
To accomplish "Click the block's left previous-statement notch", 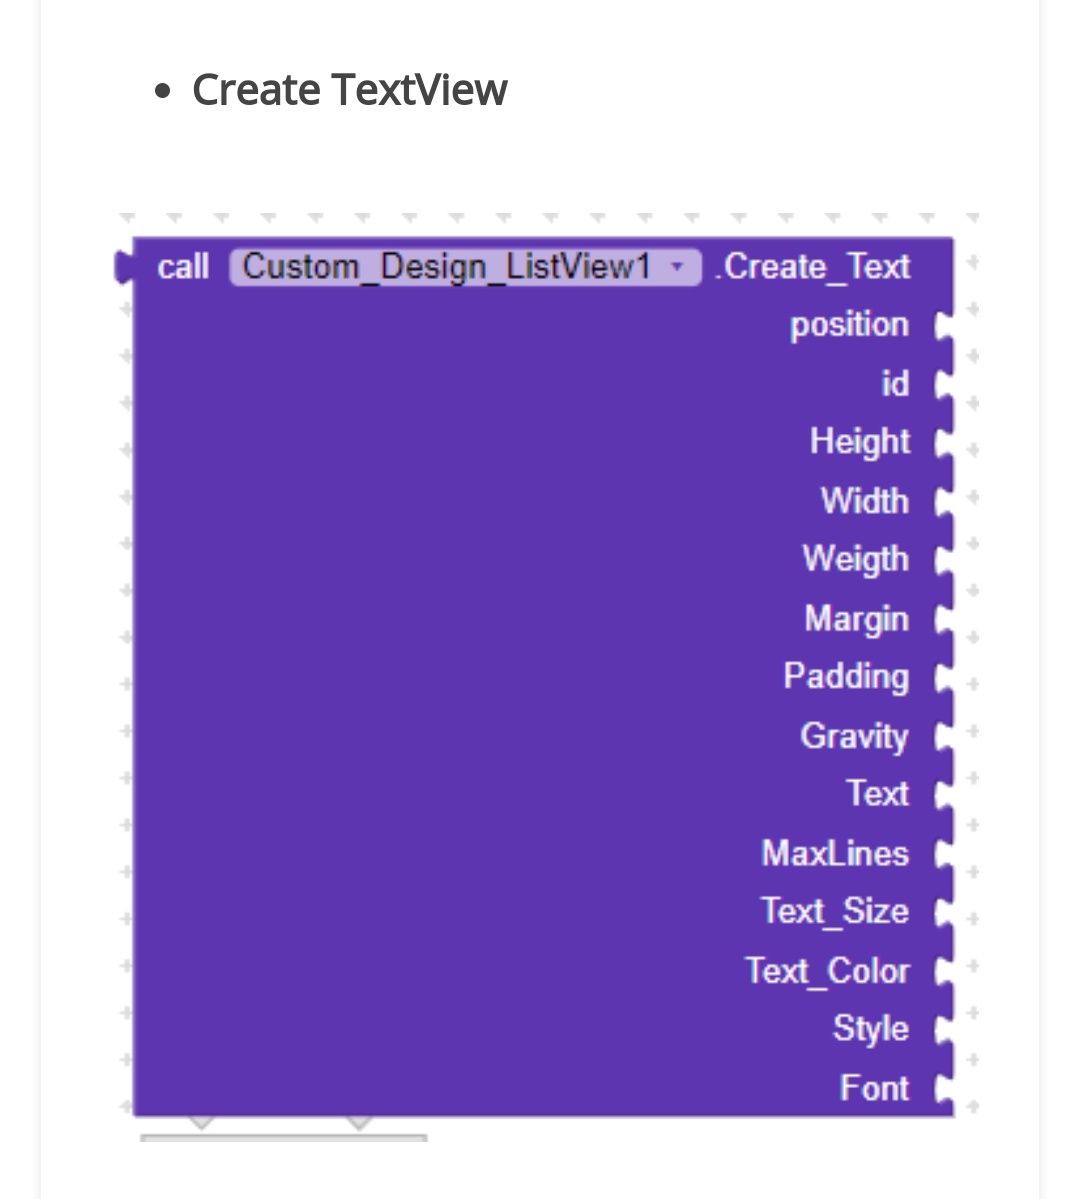I will (x=124, y=267).
